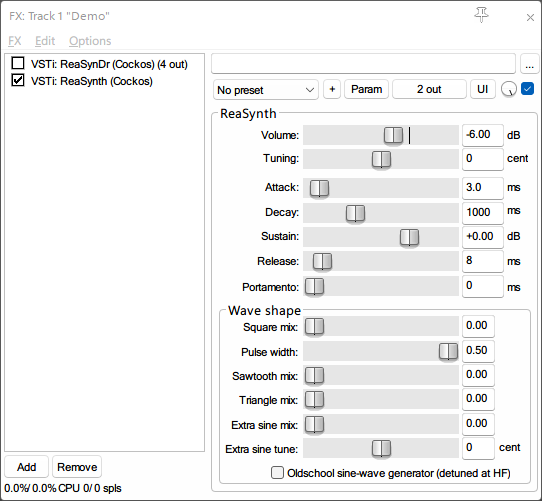
Task: Disable the ReaSynth plugin checkbox
Action: coord(18,80)
